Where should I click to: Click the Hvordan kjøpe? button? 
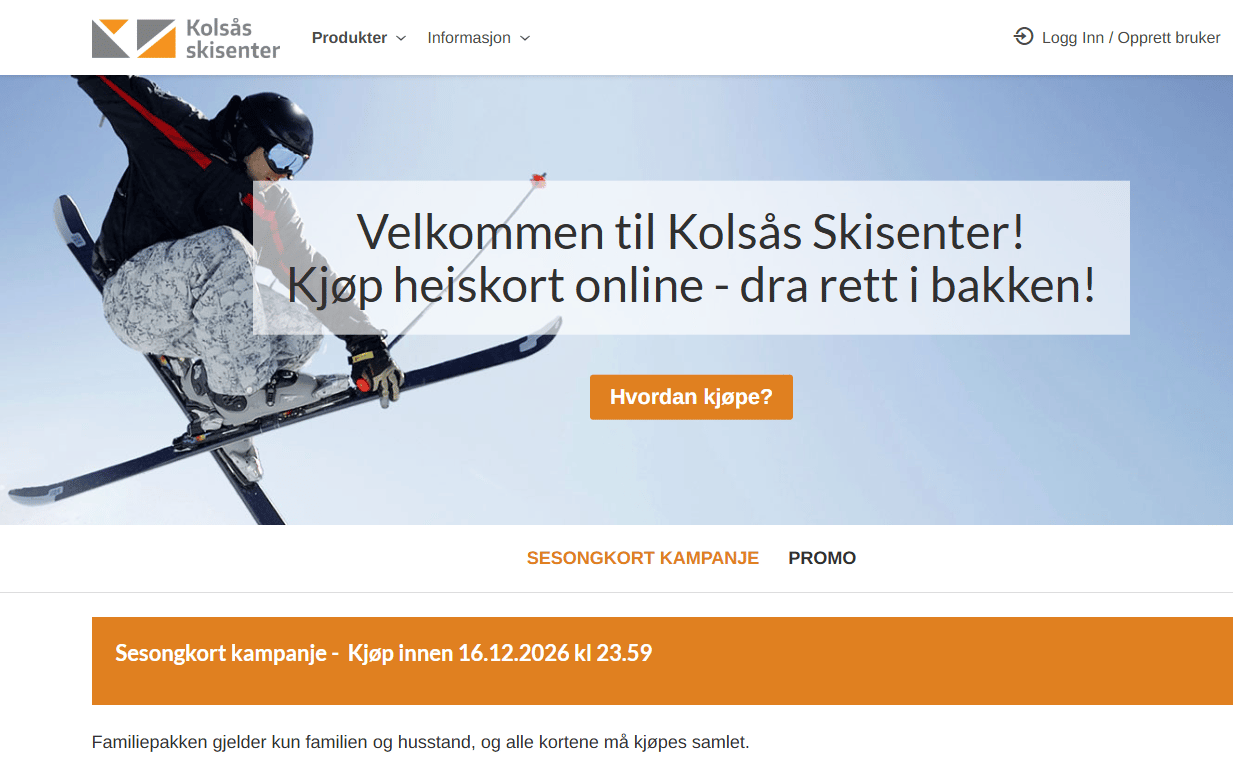(691, 397)
